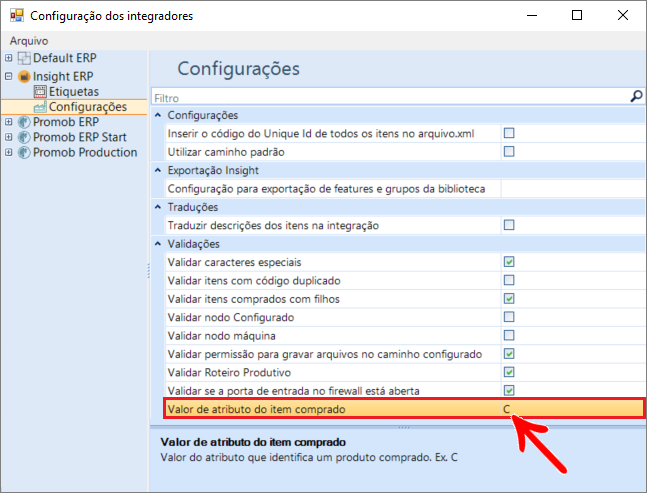This screenshot has height=493, width=647.
Task: Select Promob ERP Start in the tree
Action: click(79, 137)
